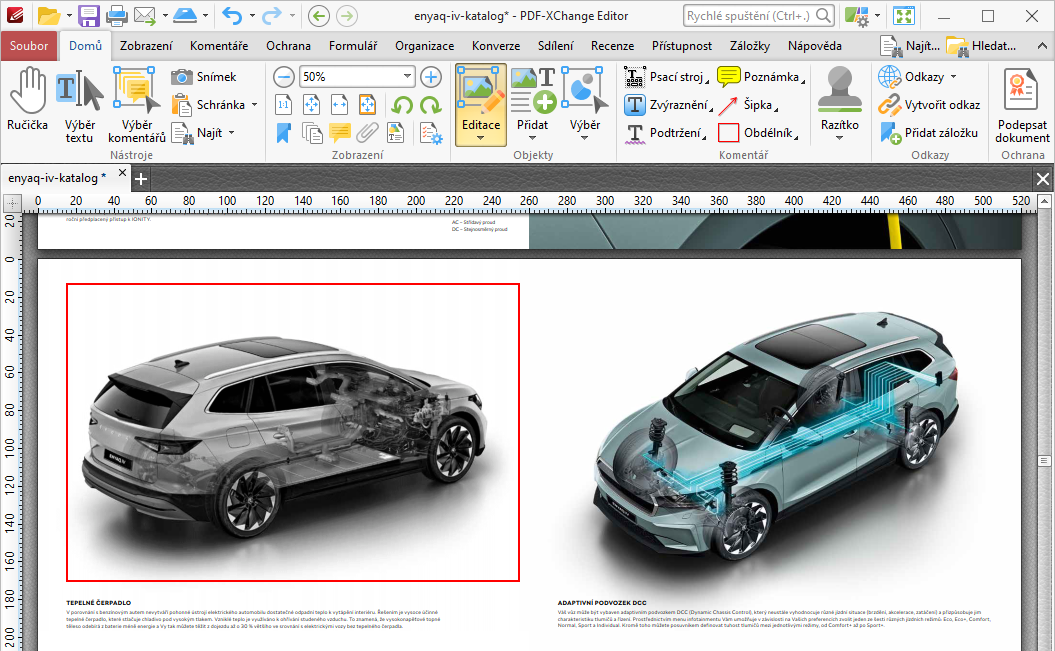Show the content pane icon
This screenshot has height=651, width=1055.
pos(395,133)
